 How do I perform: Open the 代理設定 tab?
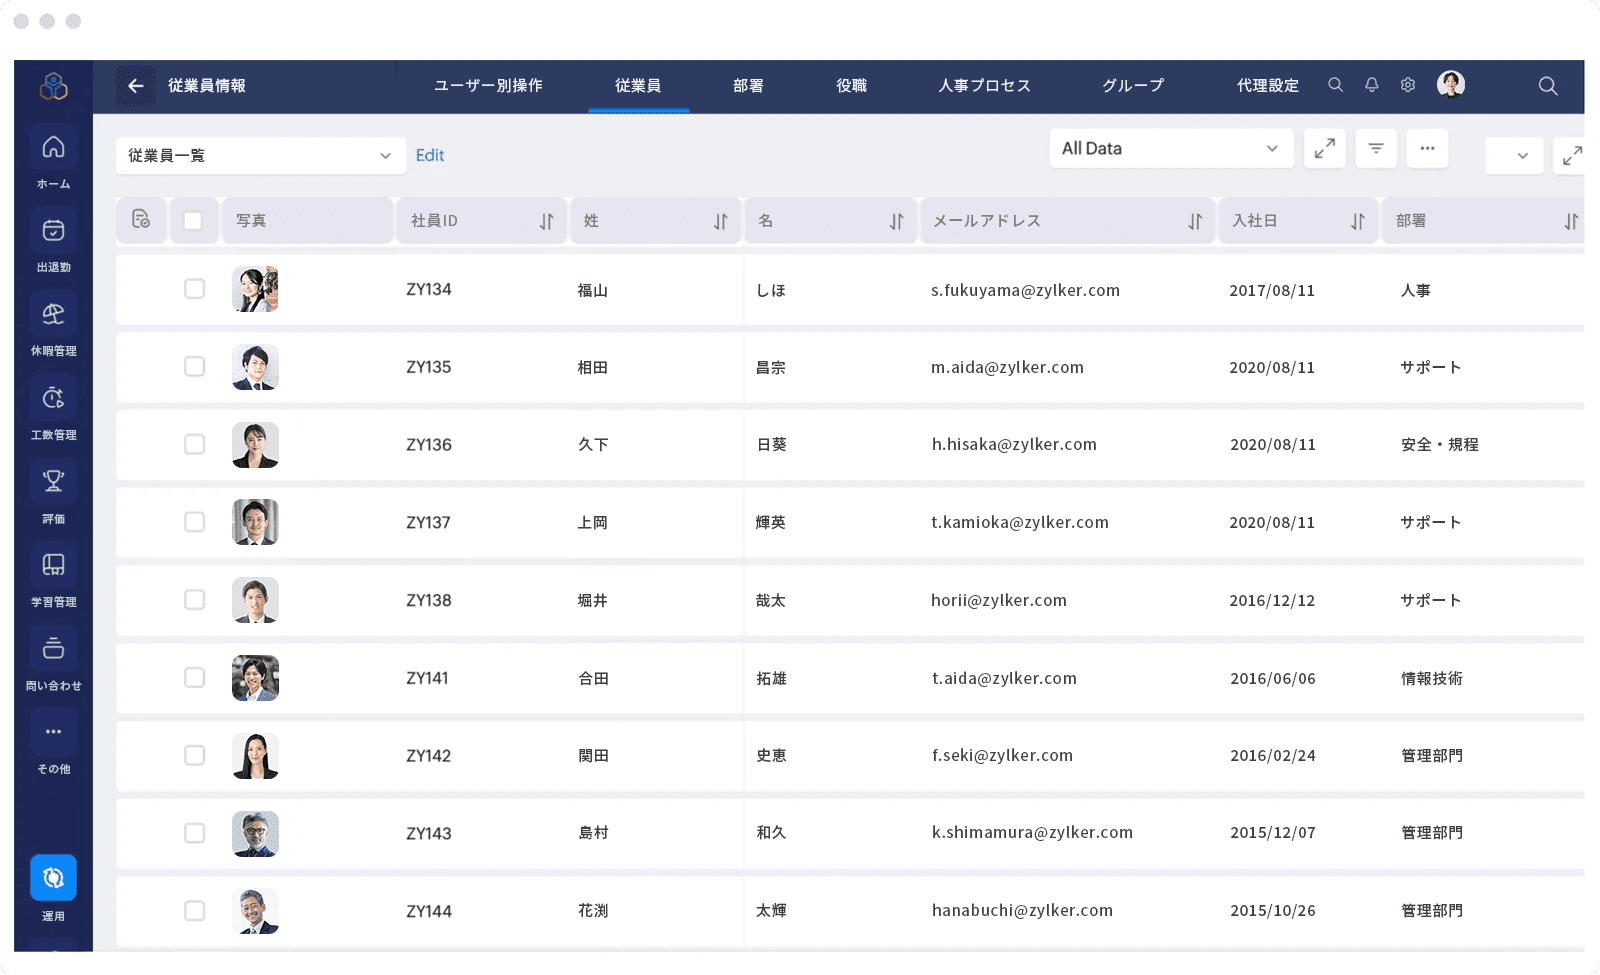(x=1268, y=86)
